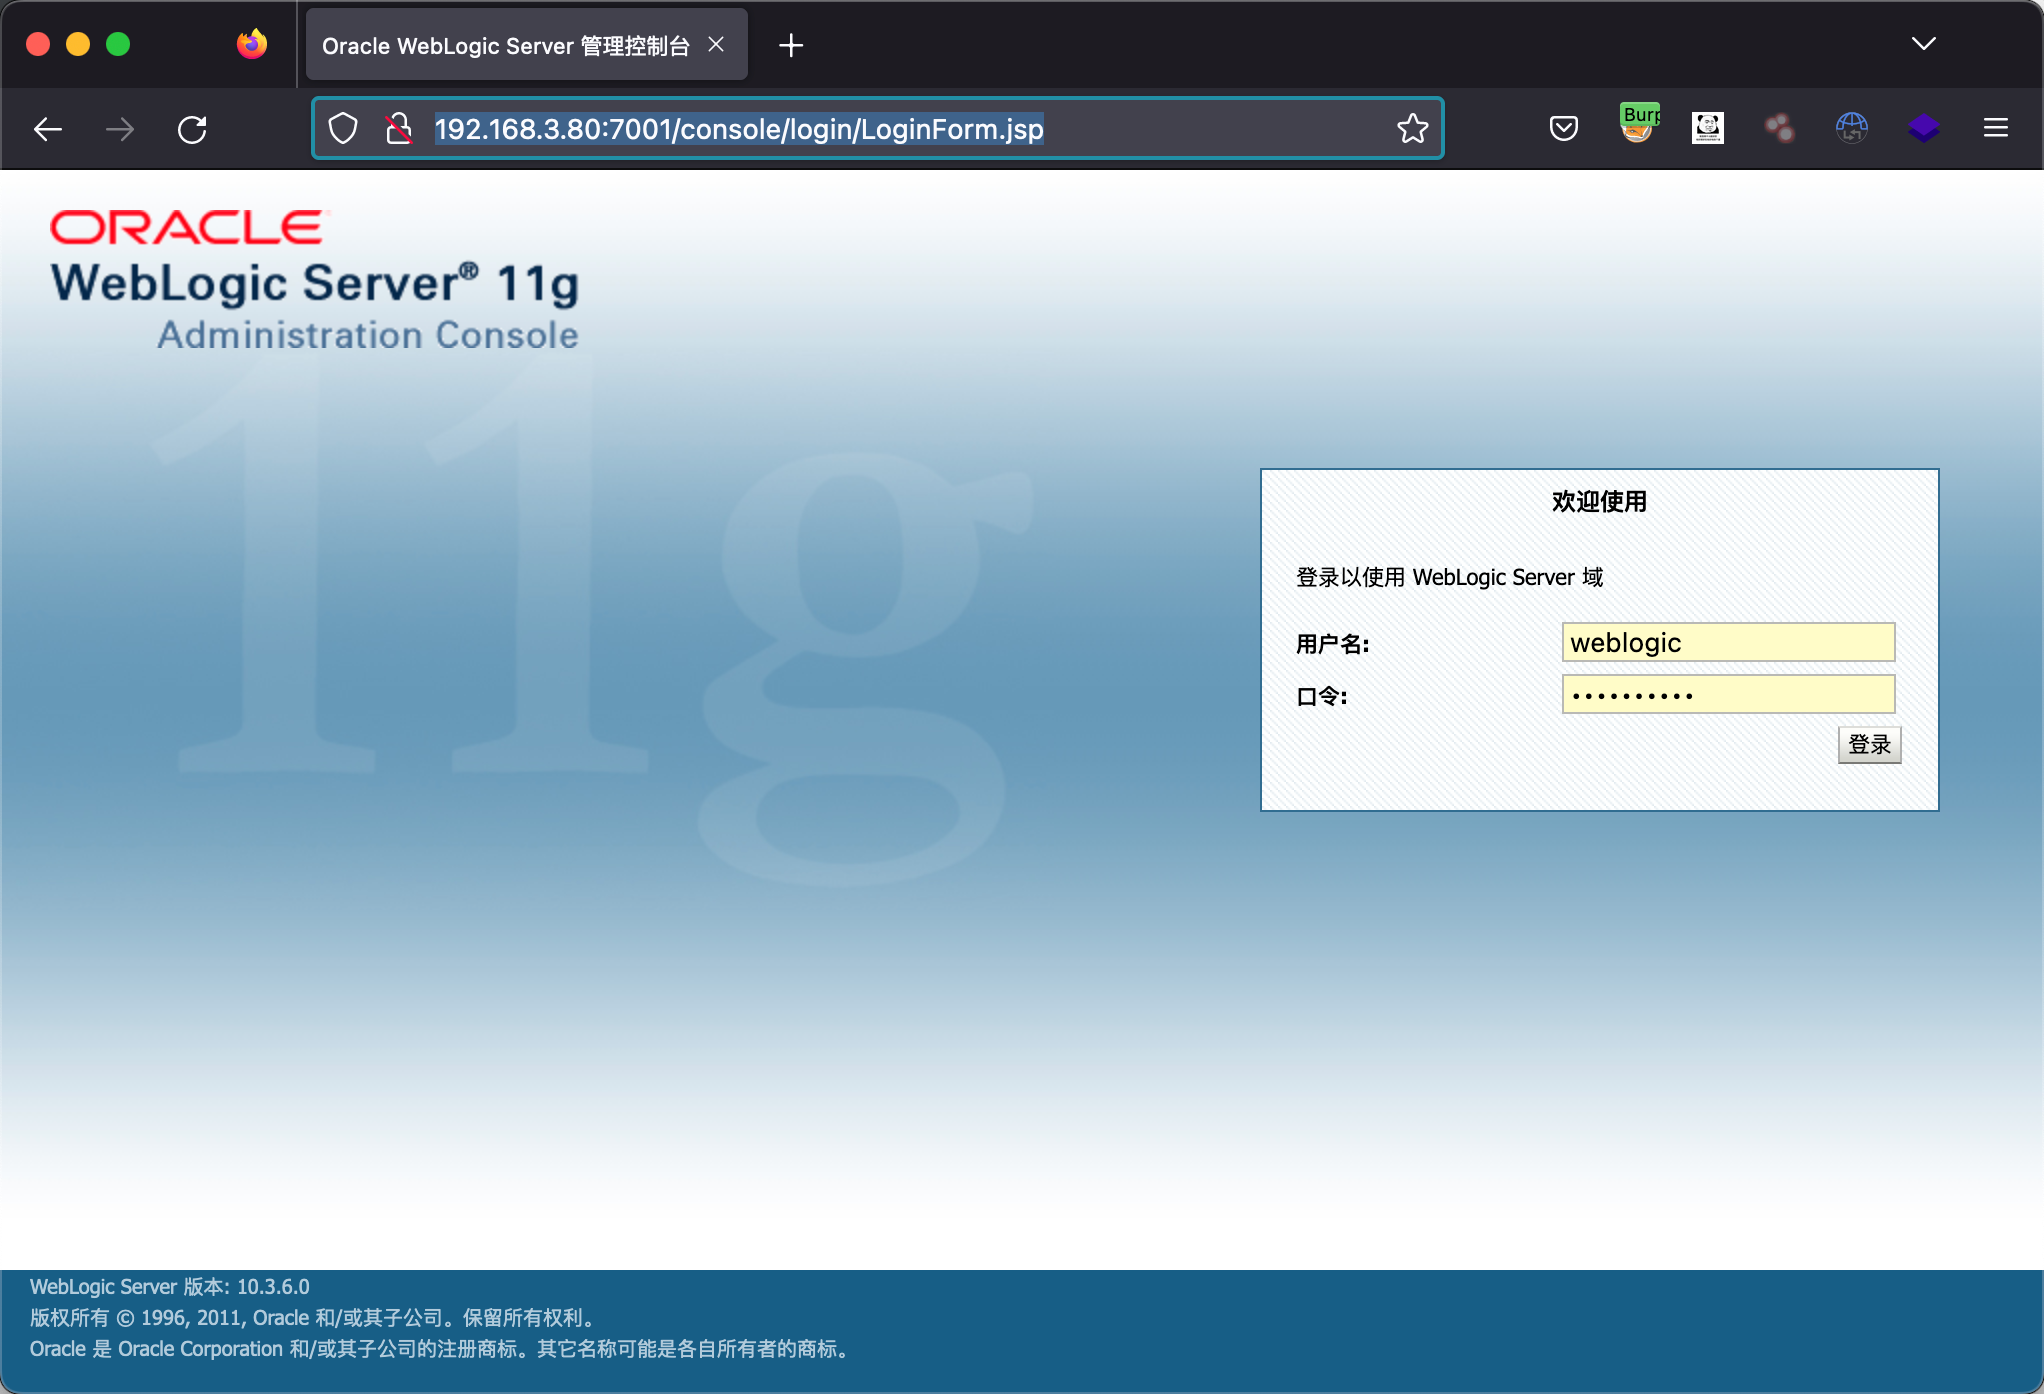Viewport: 2044px width, 1394px height.
Task: Reload the current page
Action: pyautogui.click(x=192, y=129)
